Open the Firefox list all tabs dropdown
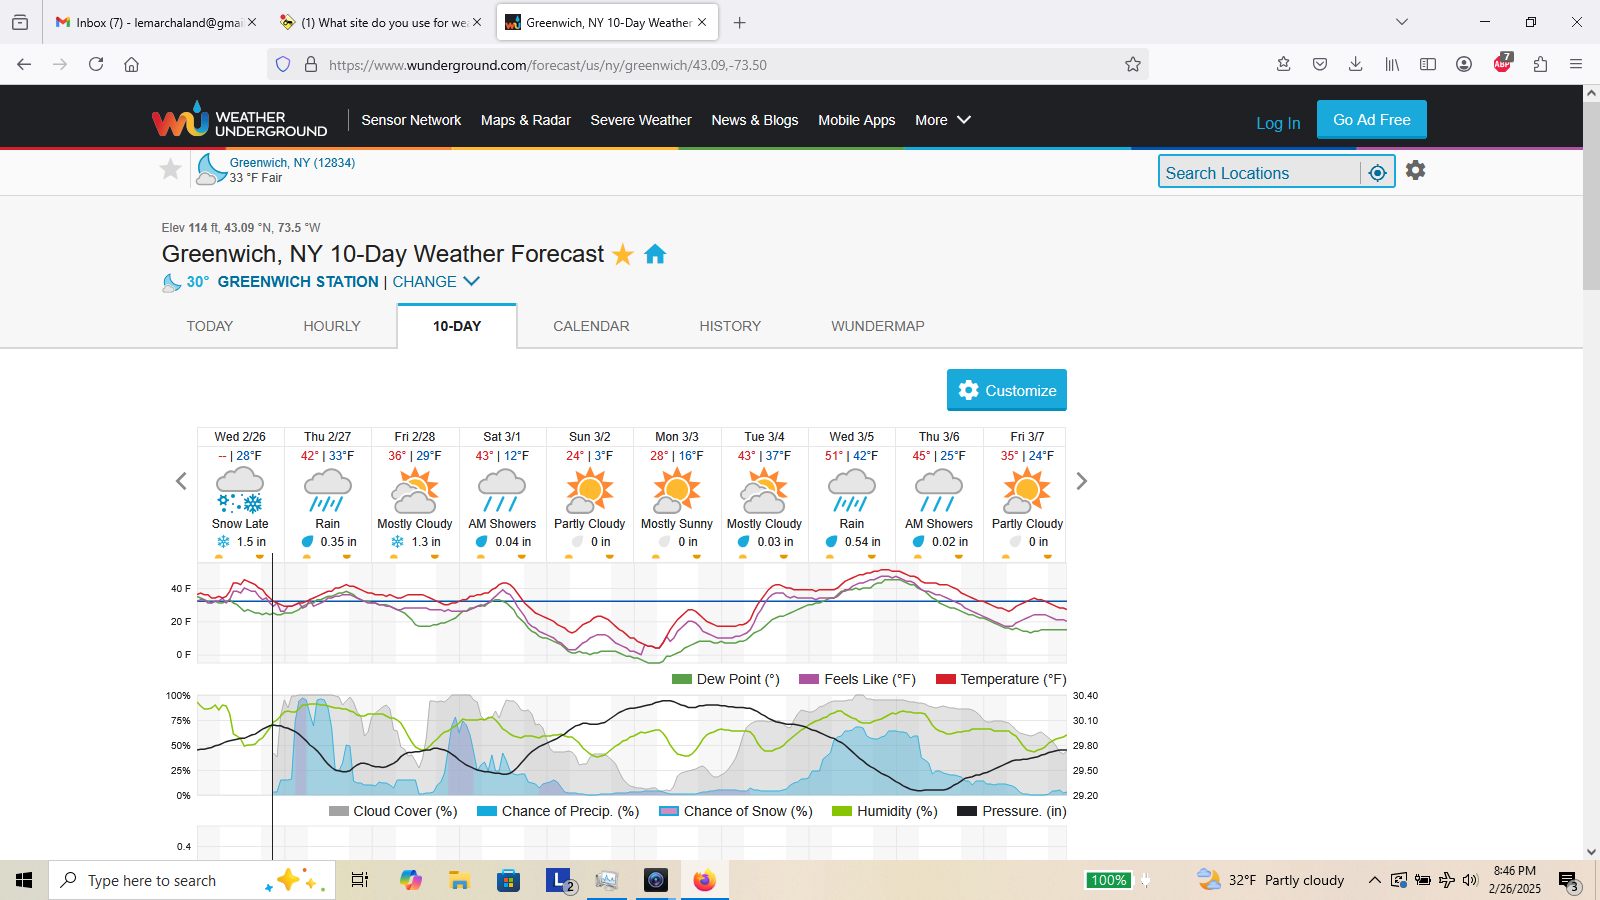This screenshot has height=900, width=1600. tap(1402, 22)
